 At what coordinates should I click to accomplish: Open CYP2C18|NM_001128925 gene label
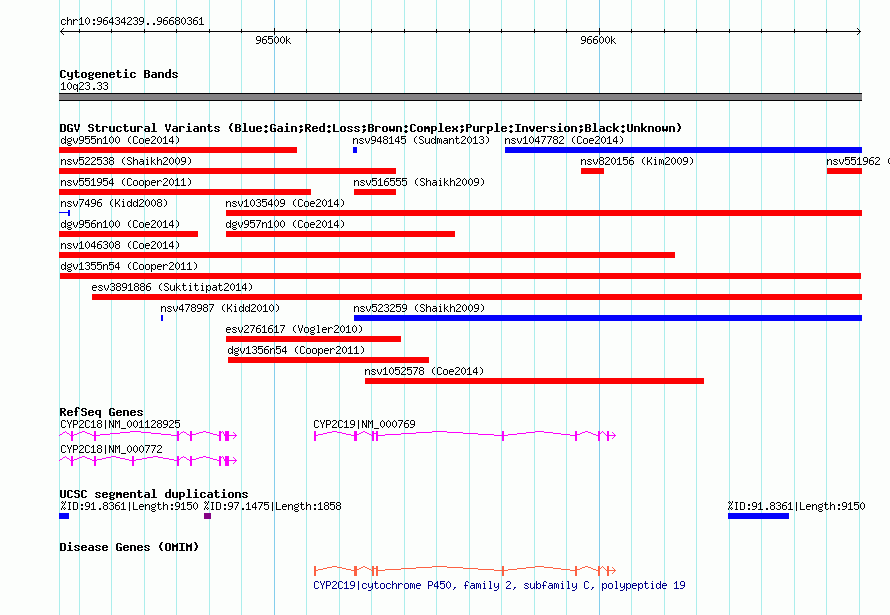tap(120, 424)
